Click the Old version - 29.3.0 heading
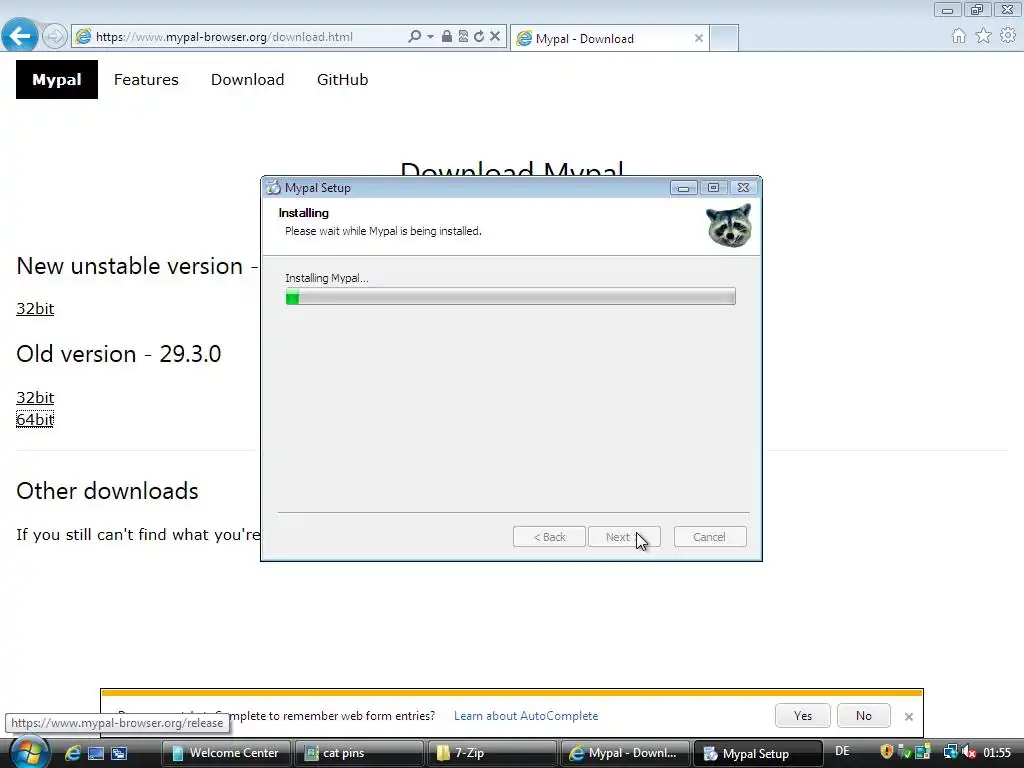Image resolution: width=1024 pixels, height=768 pixels. pos(119,354)
